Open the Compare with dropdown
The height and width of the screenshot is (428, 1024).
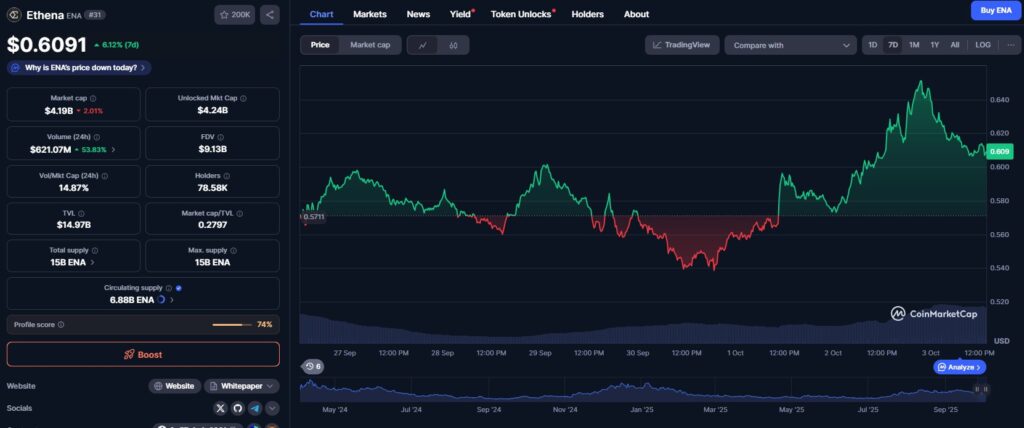790,45
